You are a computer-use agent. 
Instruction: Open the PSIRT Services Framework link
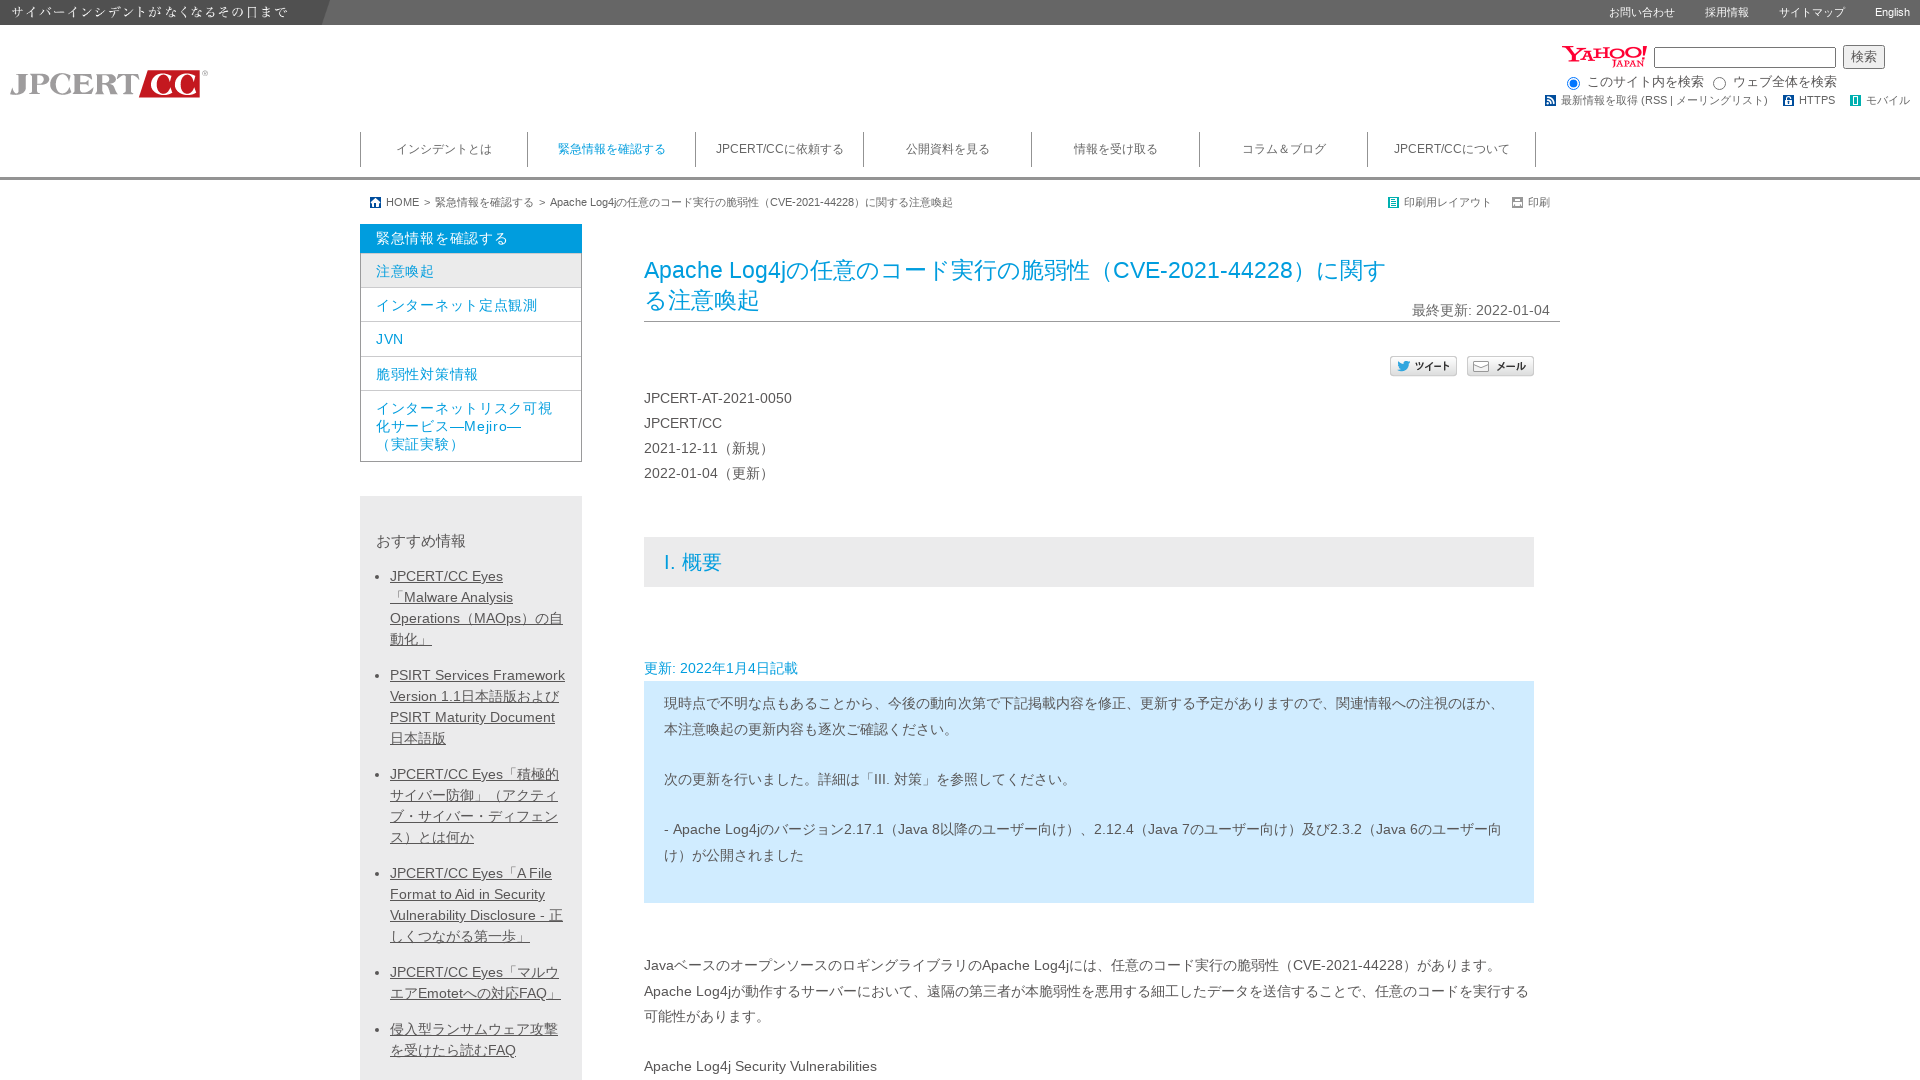[x=477, y=707]
